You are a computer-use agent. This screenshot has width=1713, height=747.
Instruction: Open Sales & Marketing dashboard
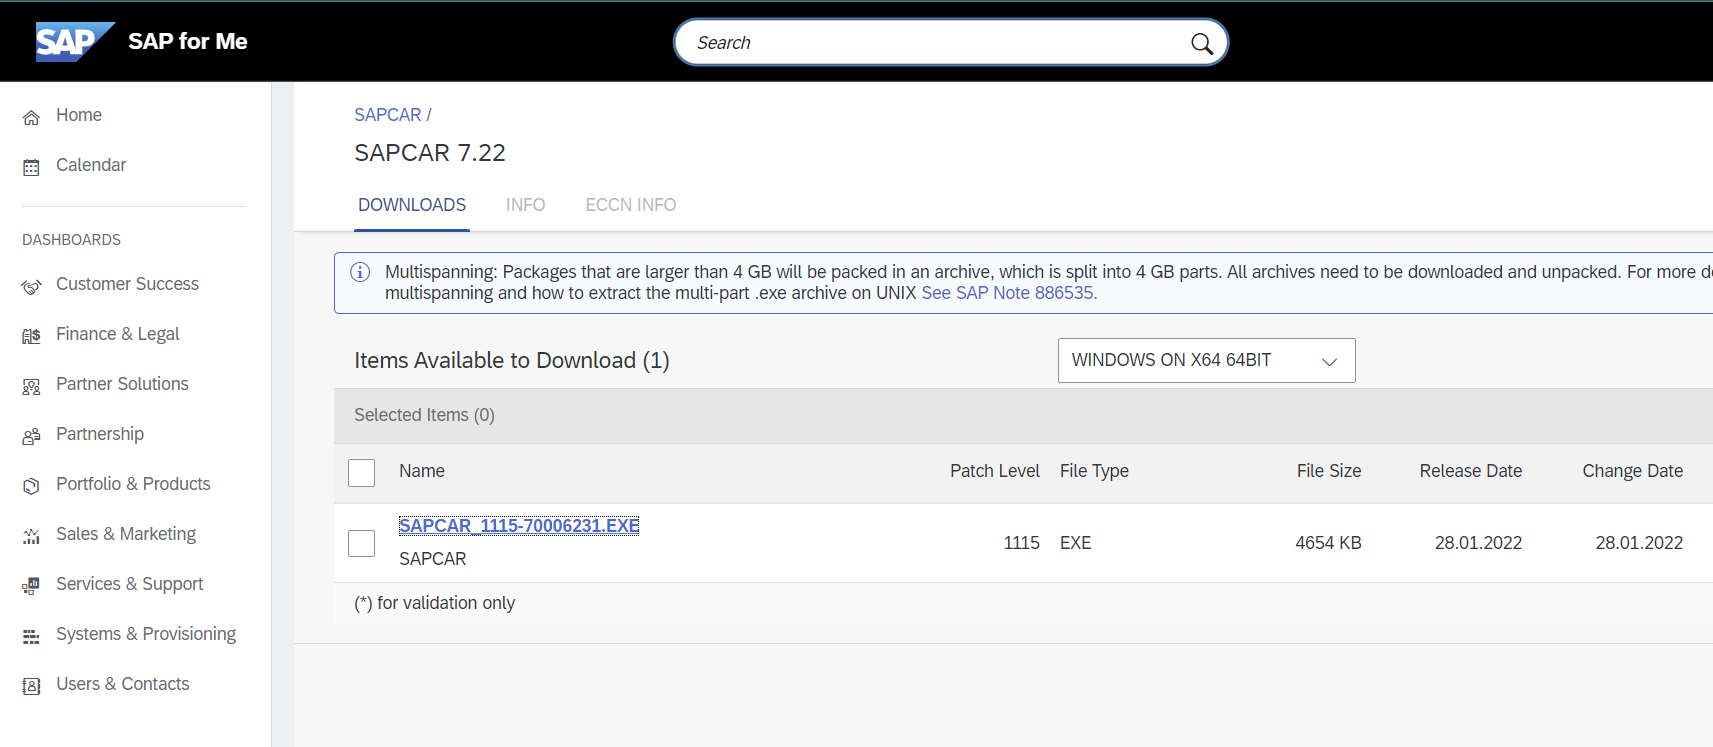coord(126,534)
